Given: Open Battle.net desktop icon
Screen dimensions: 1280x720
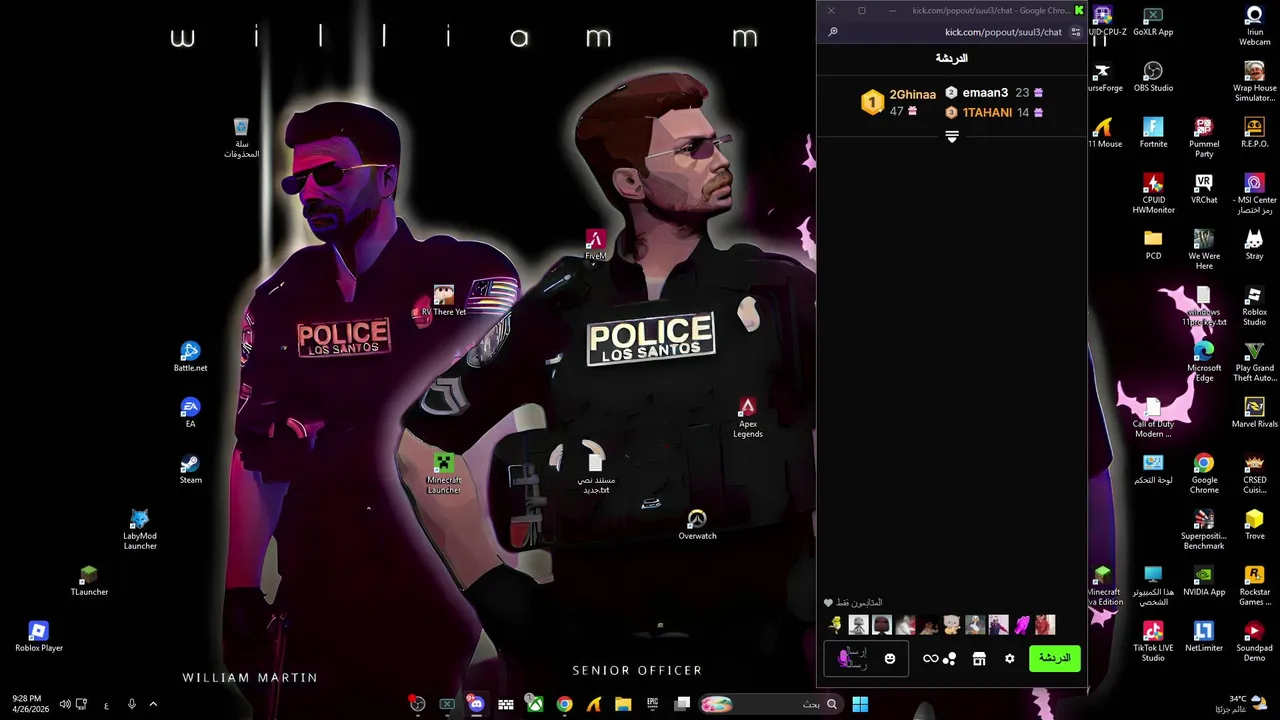Looking at the screenshot, I should (190, 357).
